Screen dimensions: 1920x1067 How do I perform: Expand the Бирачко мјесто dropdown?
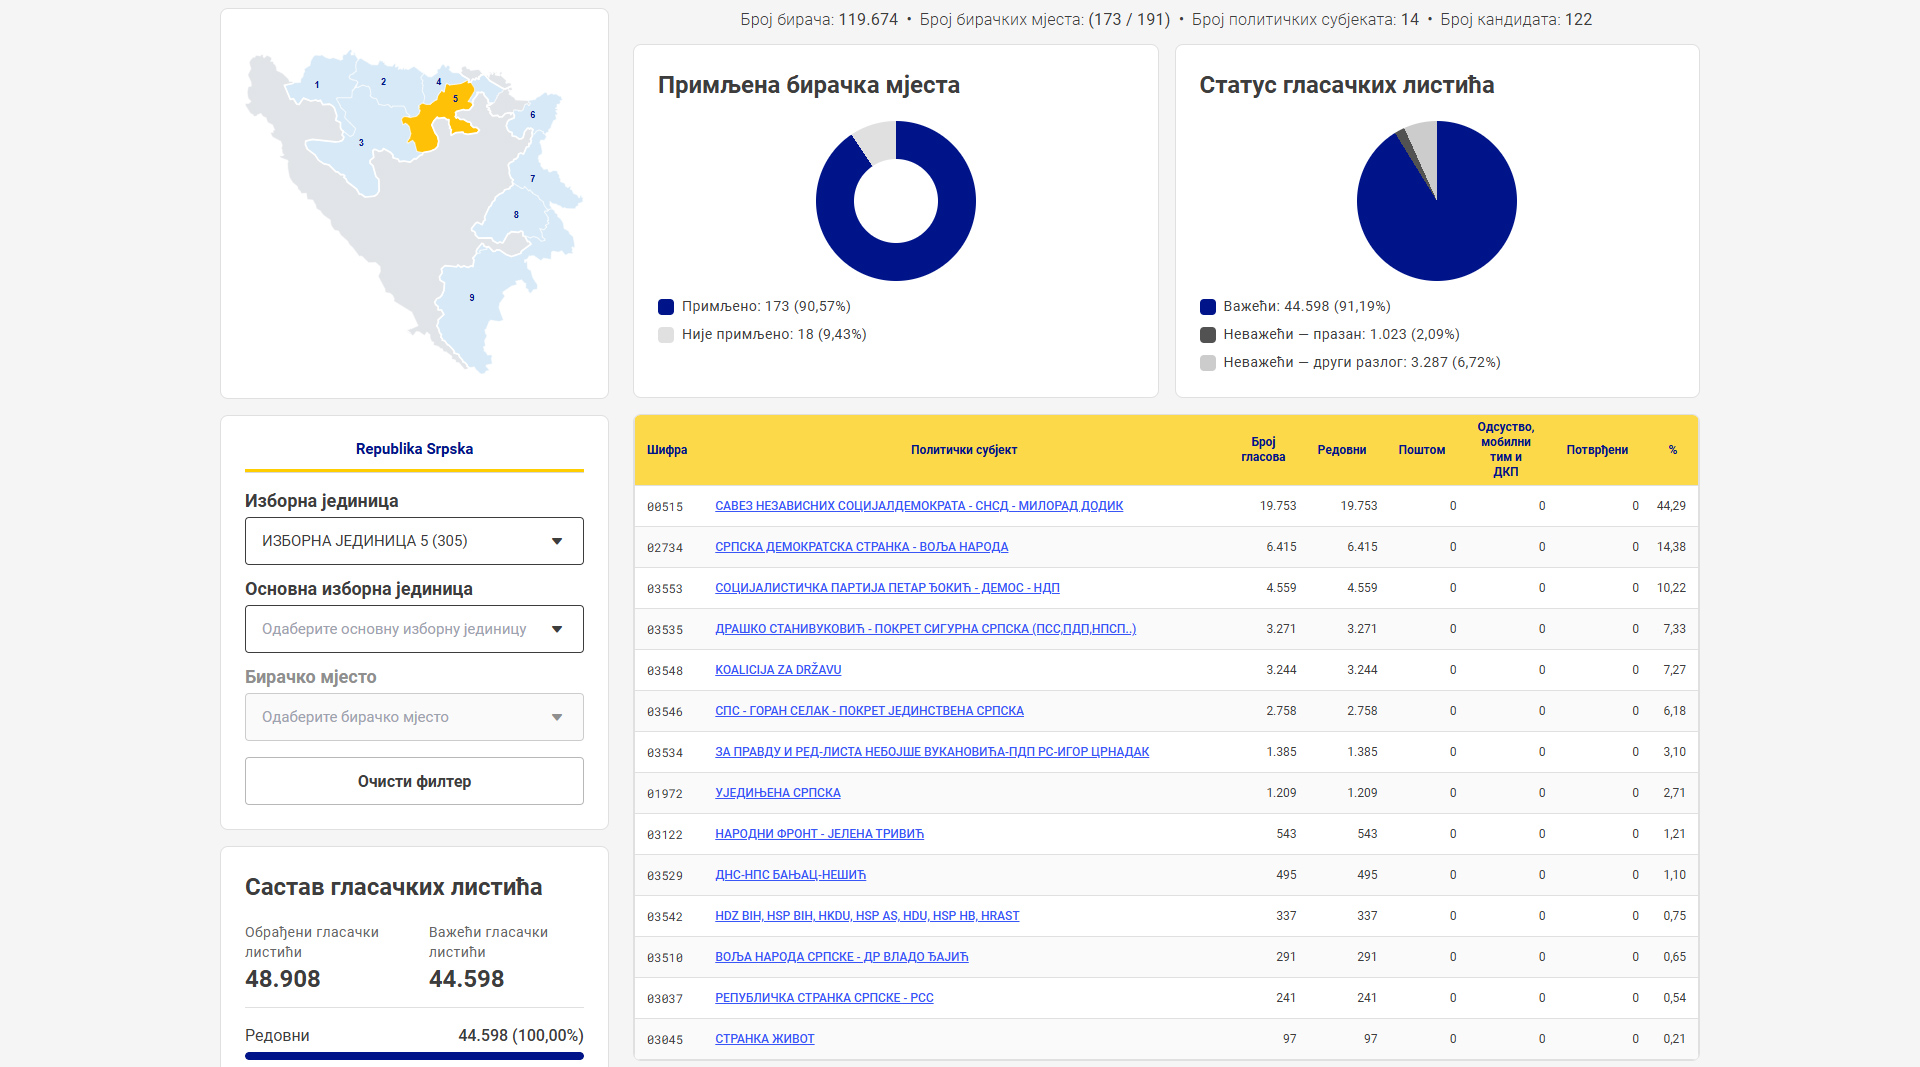pos(414,717)
